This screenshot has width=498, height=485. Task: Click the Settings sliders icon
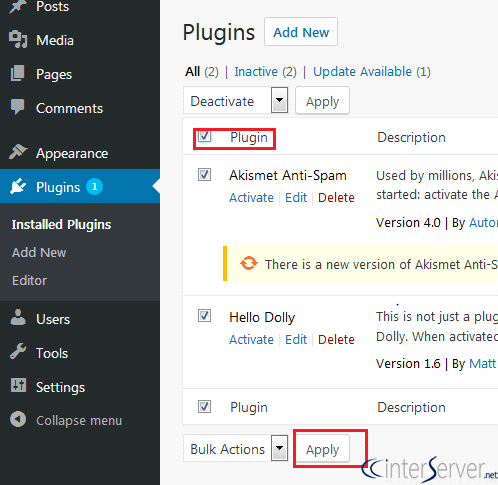coord(18,385)
